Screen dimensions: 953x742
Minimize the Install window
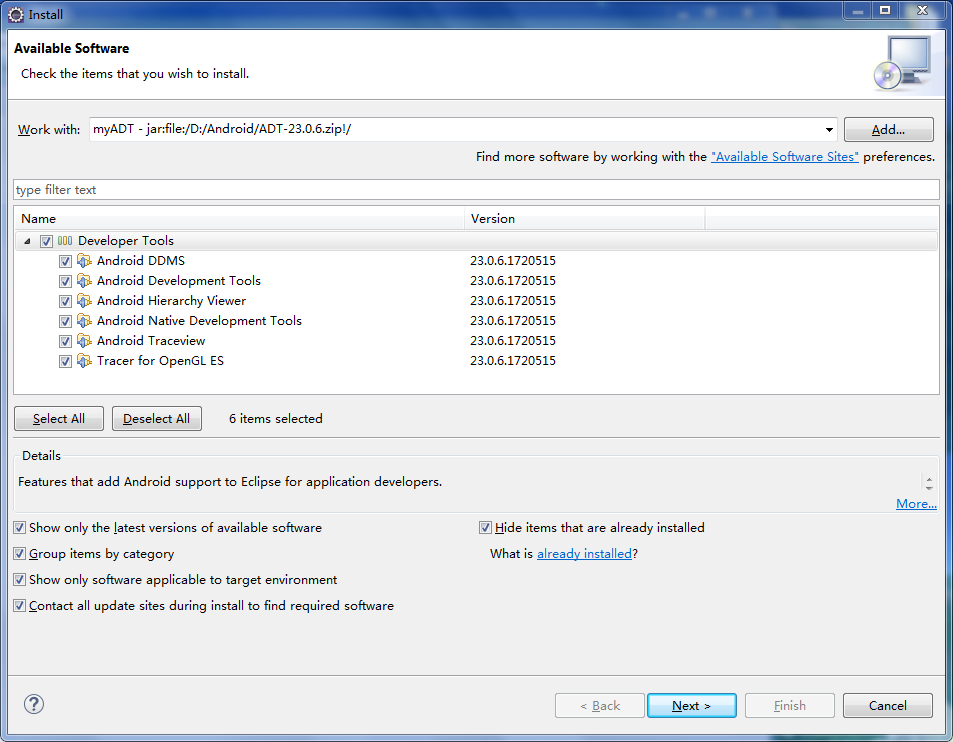pos(858,10)
